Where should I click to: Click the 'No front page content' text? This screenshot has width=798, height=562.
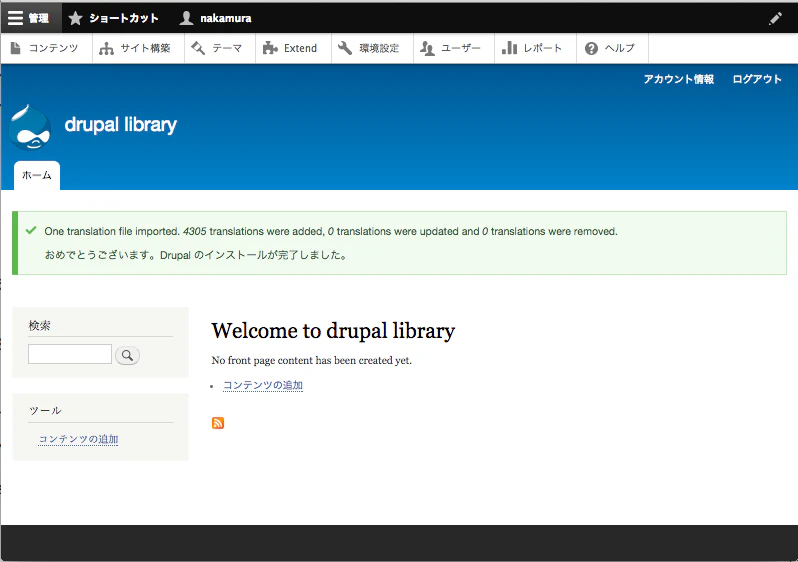(311, 360)
